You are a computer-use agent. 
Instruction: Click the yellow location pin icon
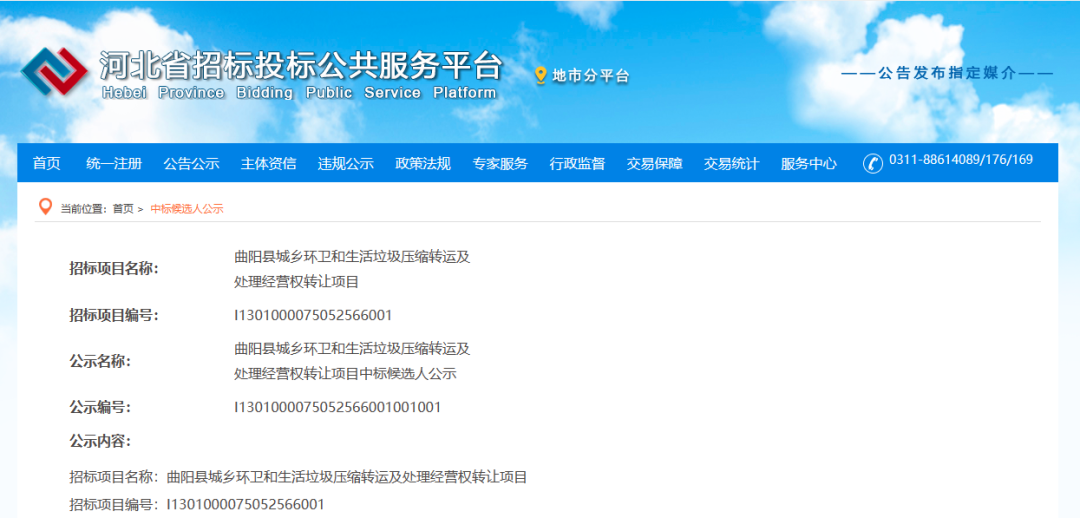(541, 76)
